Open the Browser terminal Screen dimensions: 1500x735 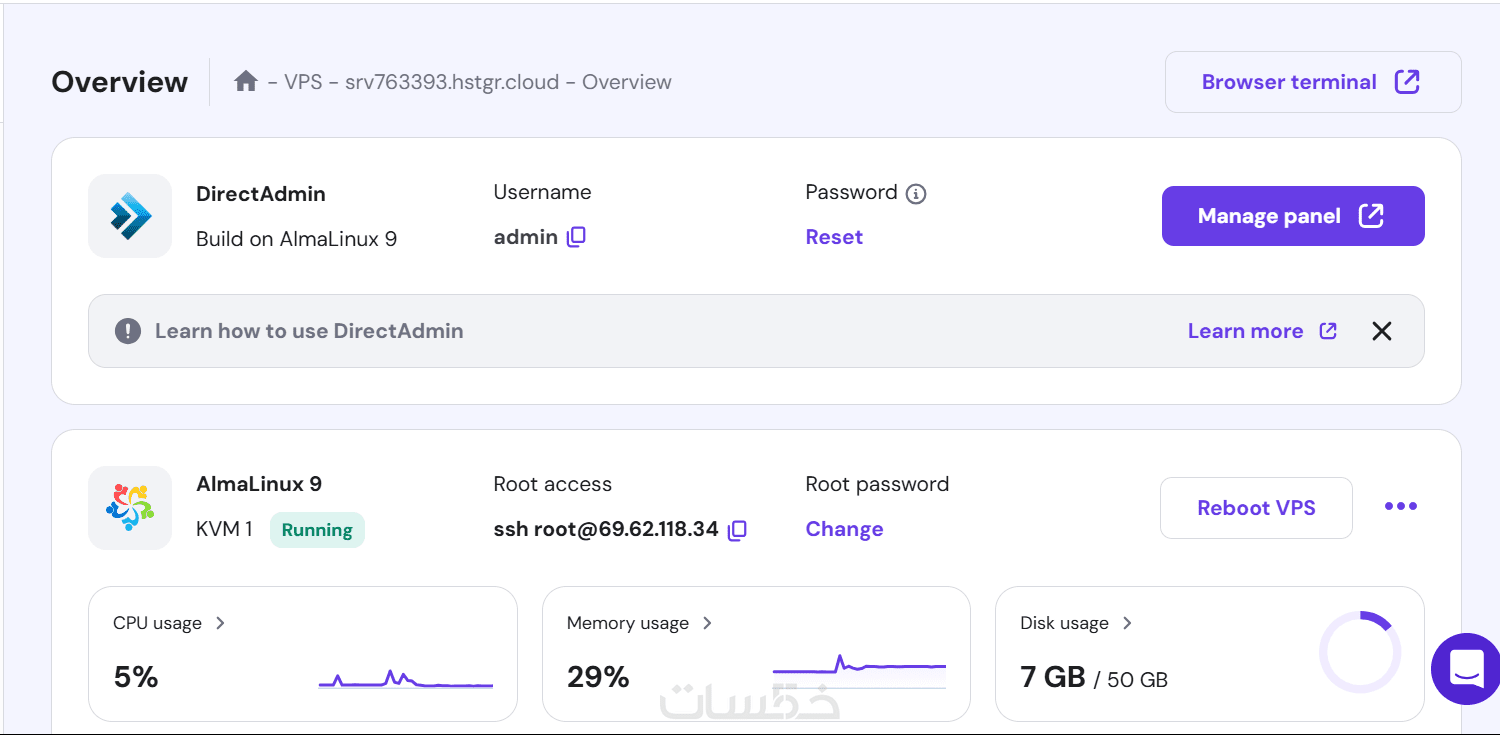point(1313,82)
